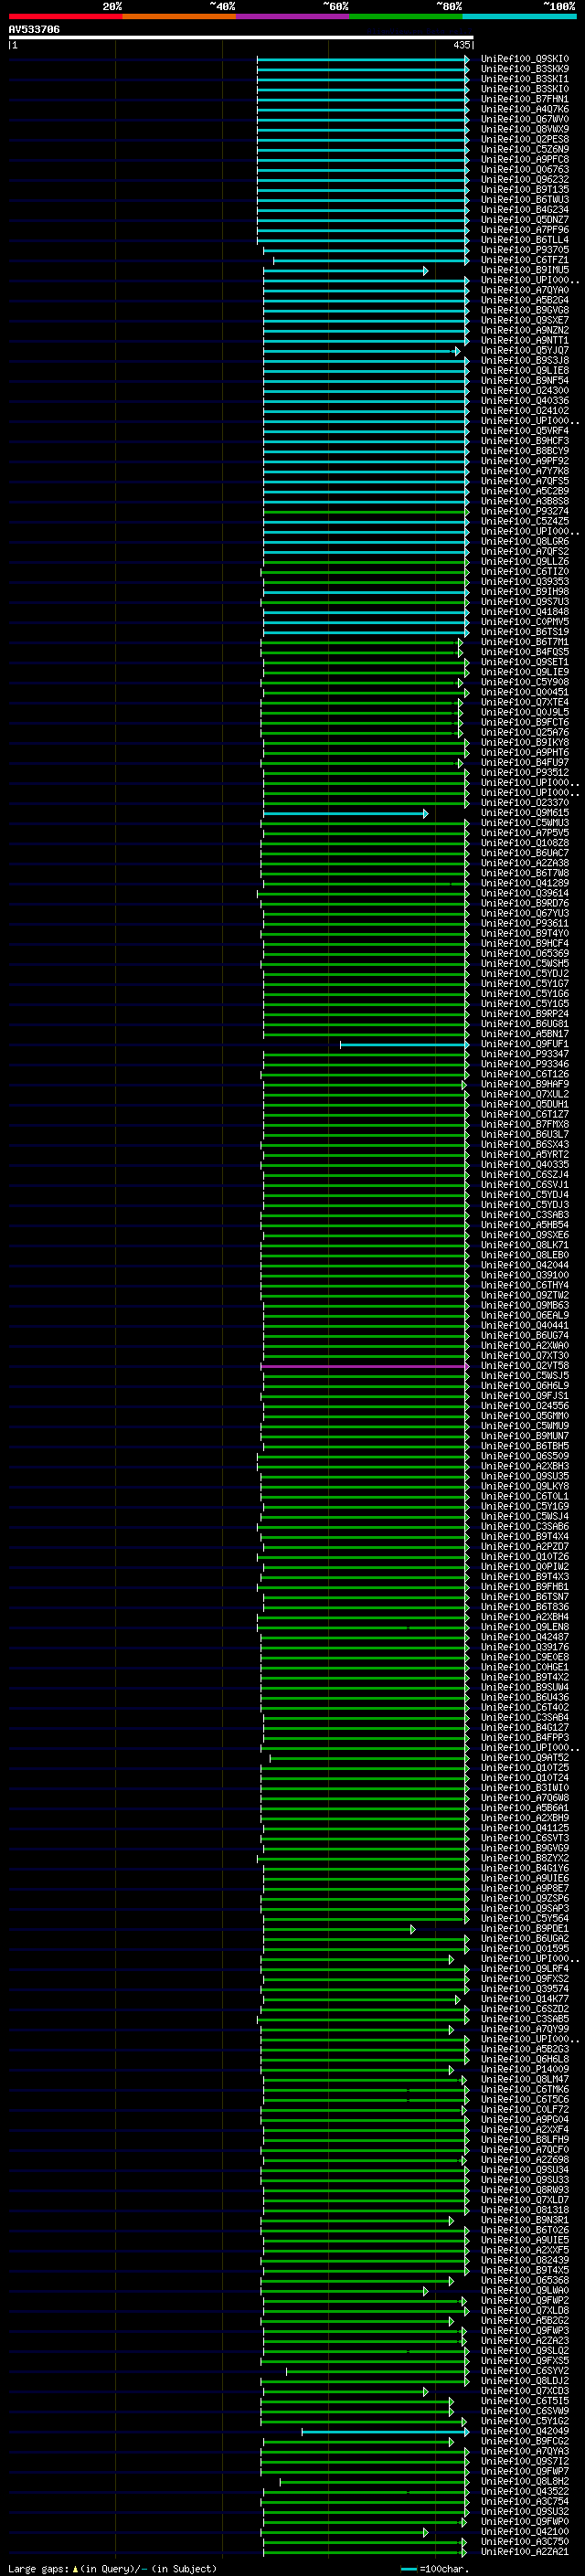The width and height of the screenshot is (585, 2576).
Task: Click UniRef100_Q9ZTW2 label
Action: click(524, 1296)
